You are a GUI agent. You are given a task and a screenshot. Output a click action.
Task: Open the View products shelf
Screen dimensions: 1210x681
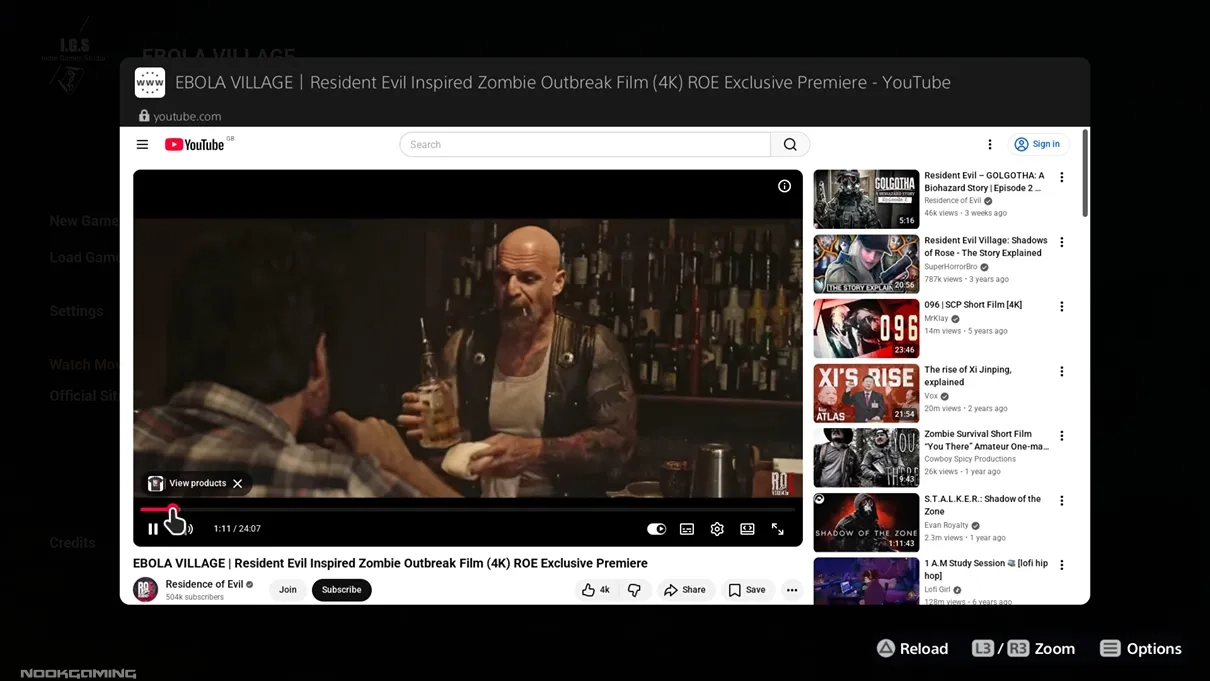pyautogui.click(x=188, y=483)
